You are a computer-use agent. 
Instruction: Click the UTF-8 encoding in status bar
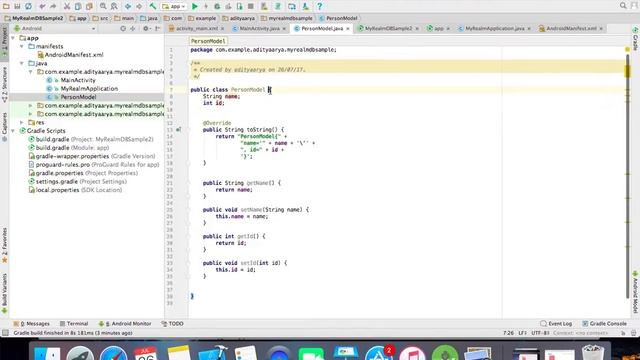[540, 333]
